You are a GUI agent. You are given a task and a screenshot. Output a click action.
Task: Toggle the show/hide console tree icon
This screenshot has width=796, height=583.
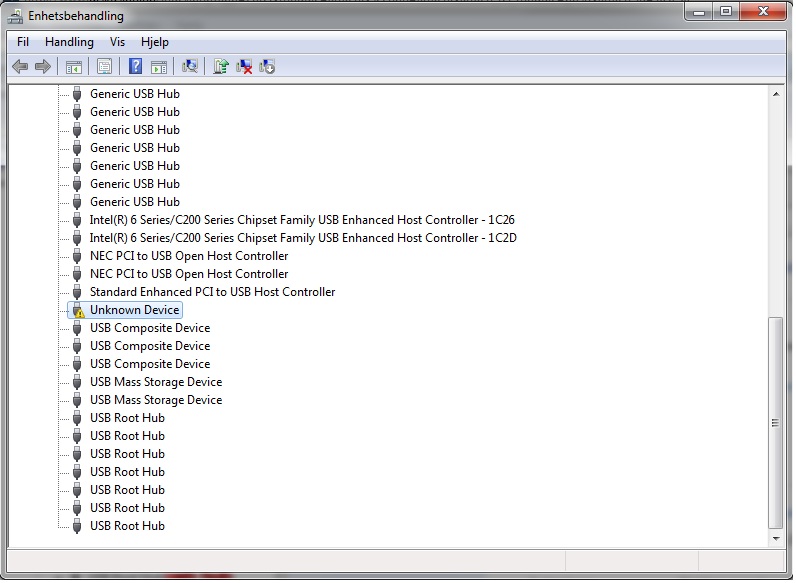[74, 67]
